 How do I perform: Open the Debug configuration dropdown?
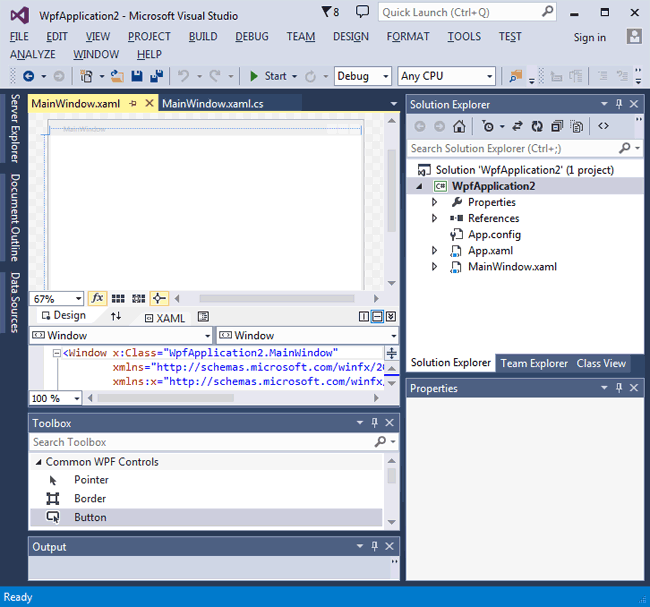[363, 76]
